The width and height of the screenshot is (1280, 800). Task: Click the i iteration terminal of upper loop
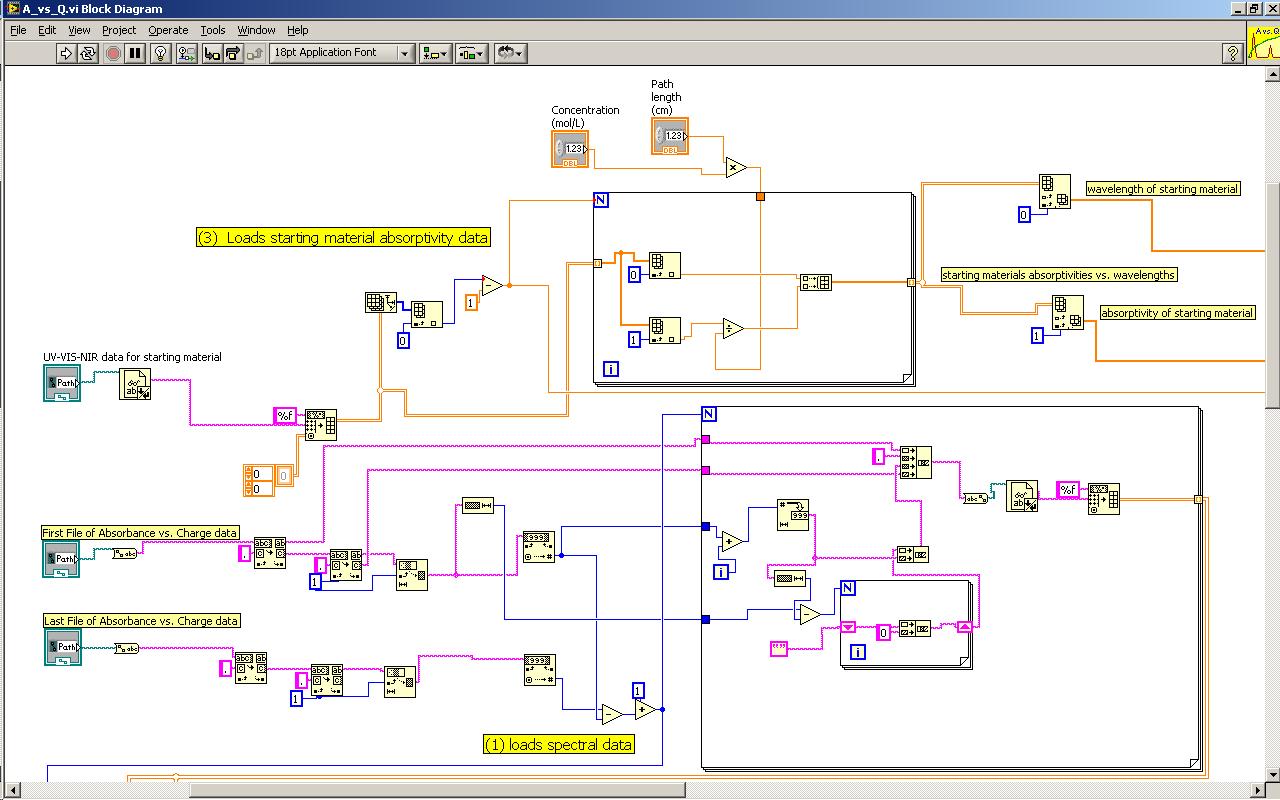point(611,369)
